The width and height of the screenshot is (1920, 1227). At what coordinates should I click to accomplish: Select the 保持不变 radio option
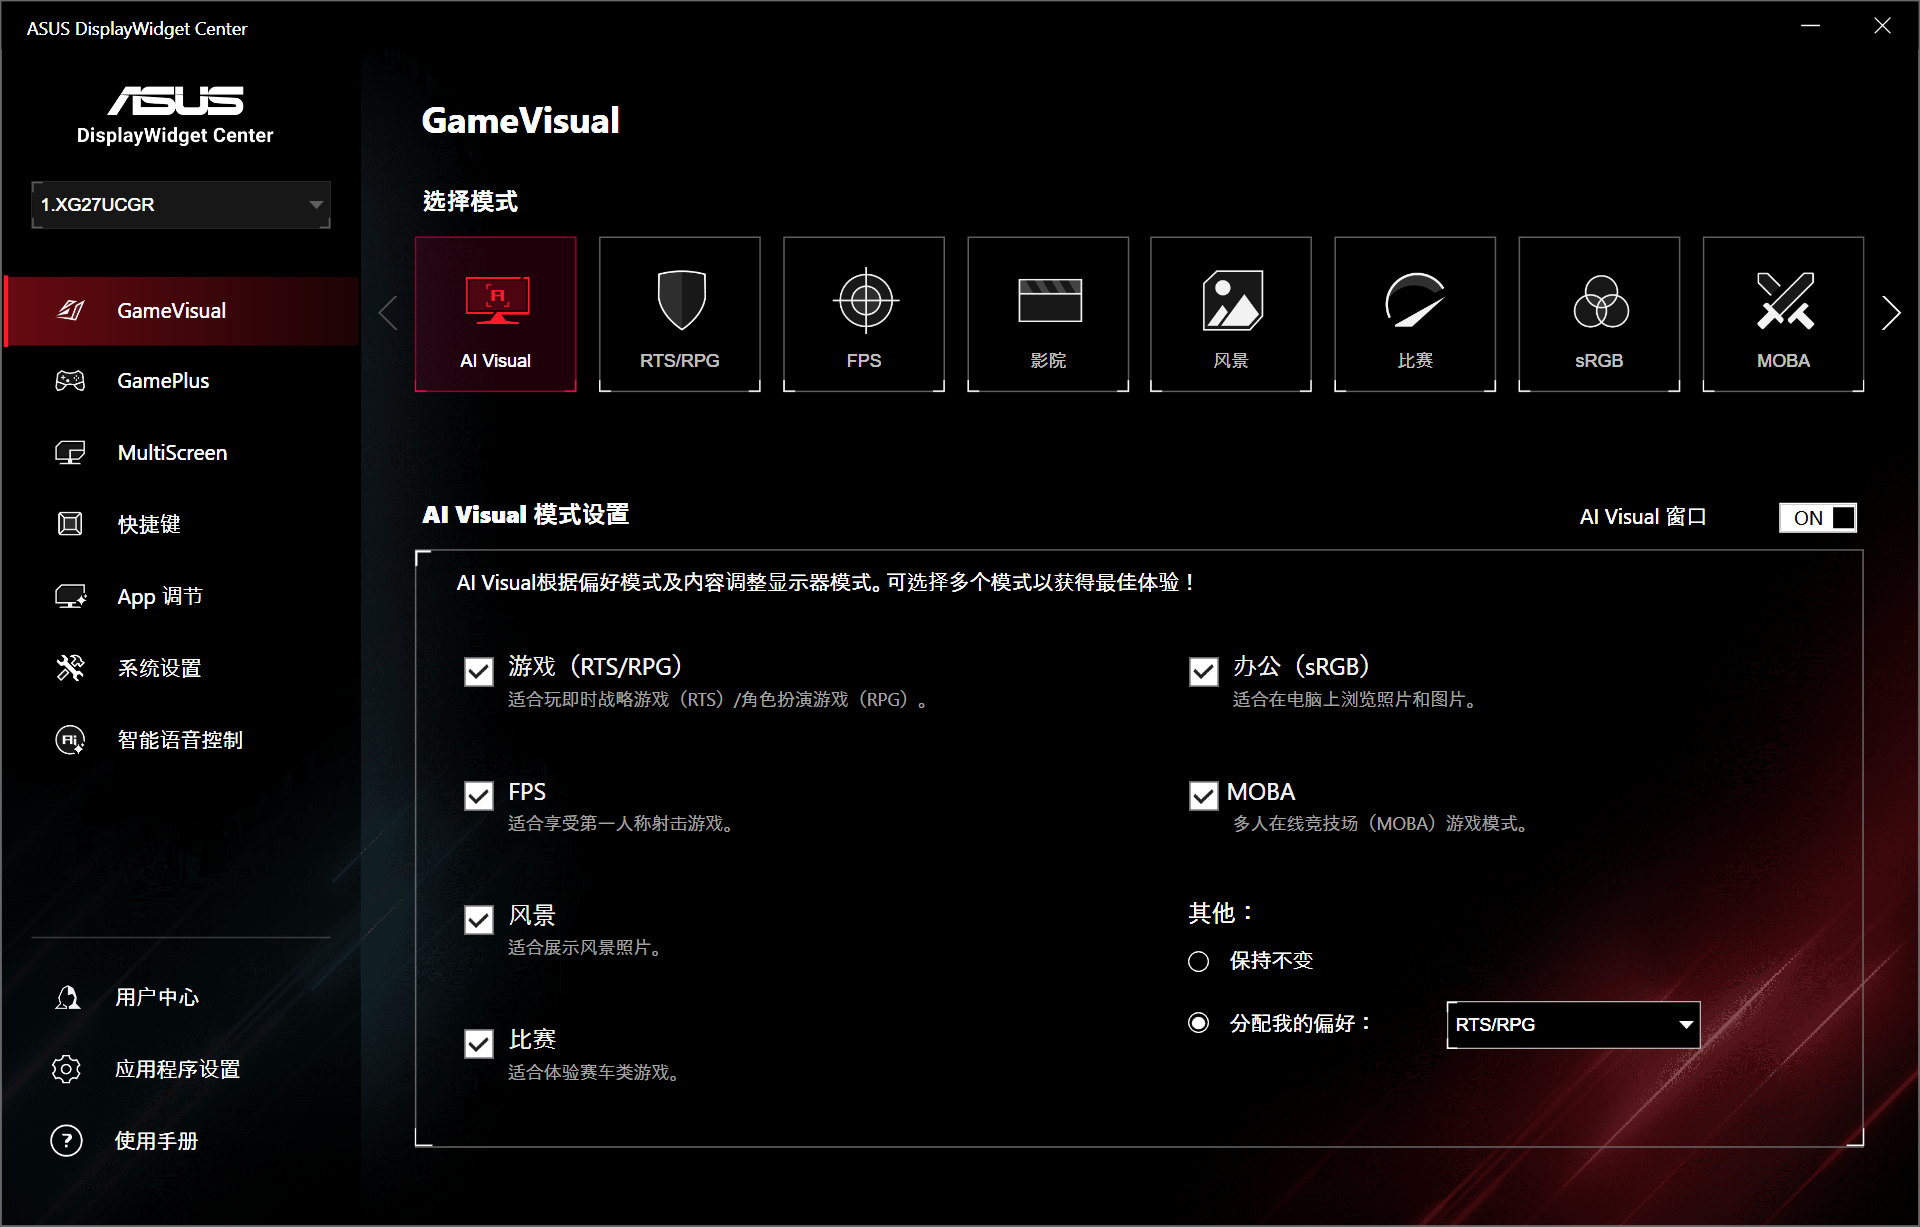pos(1198,961)
